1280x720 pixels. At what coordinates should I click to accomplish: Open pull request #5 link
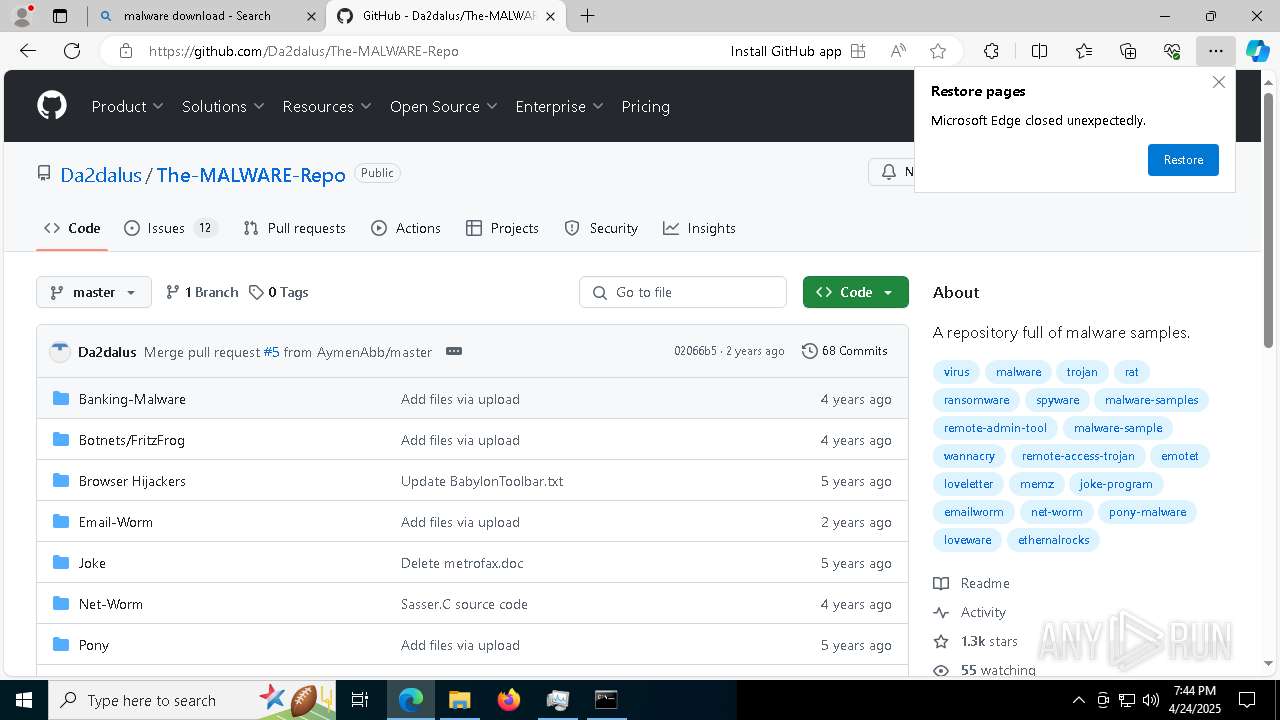[271, 352]
